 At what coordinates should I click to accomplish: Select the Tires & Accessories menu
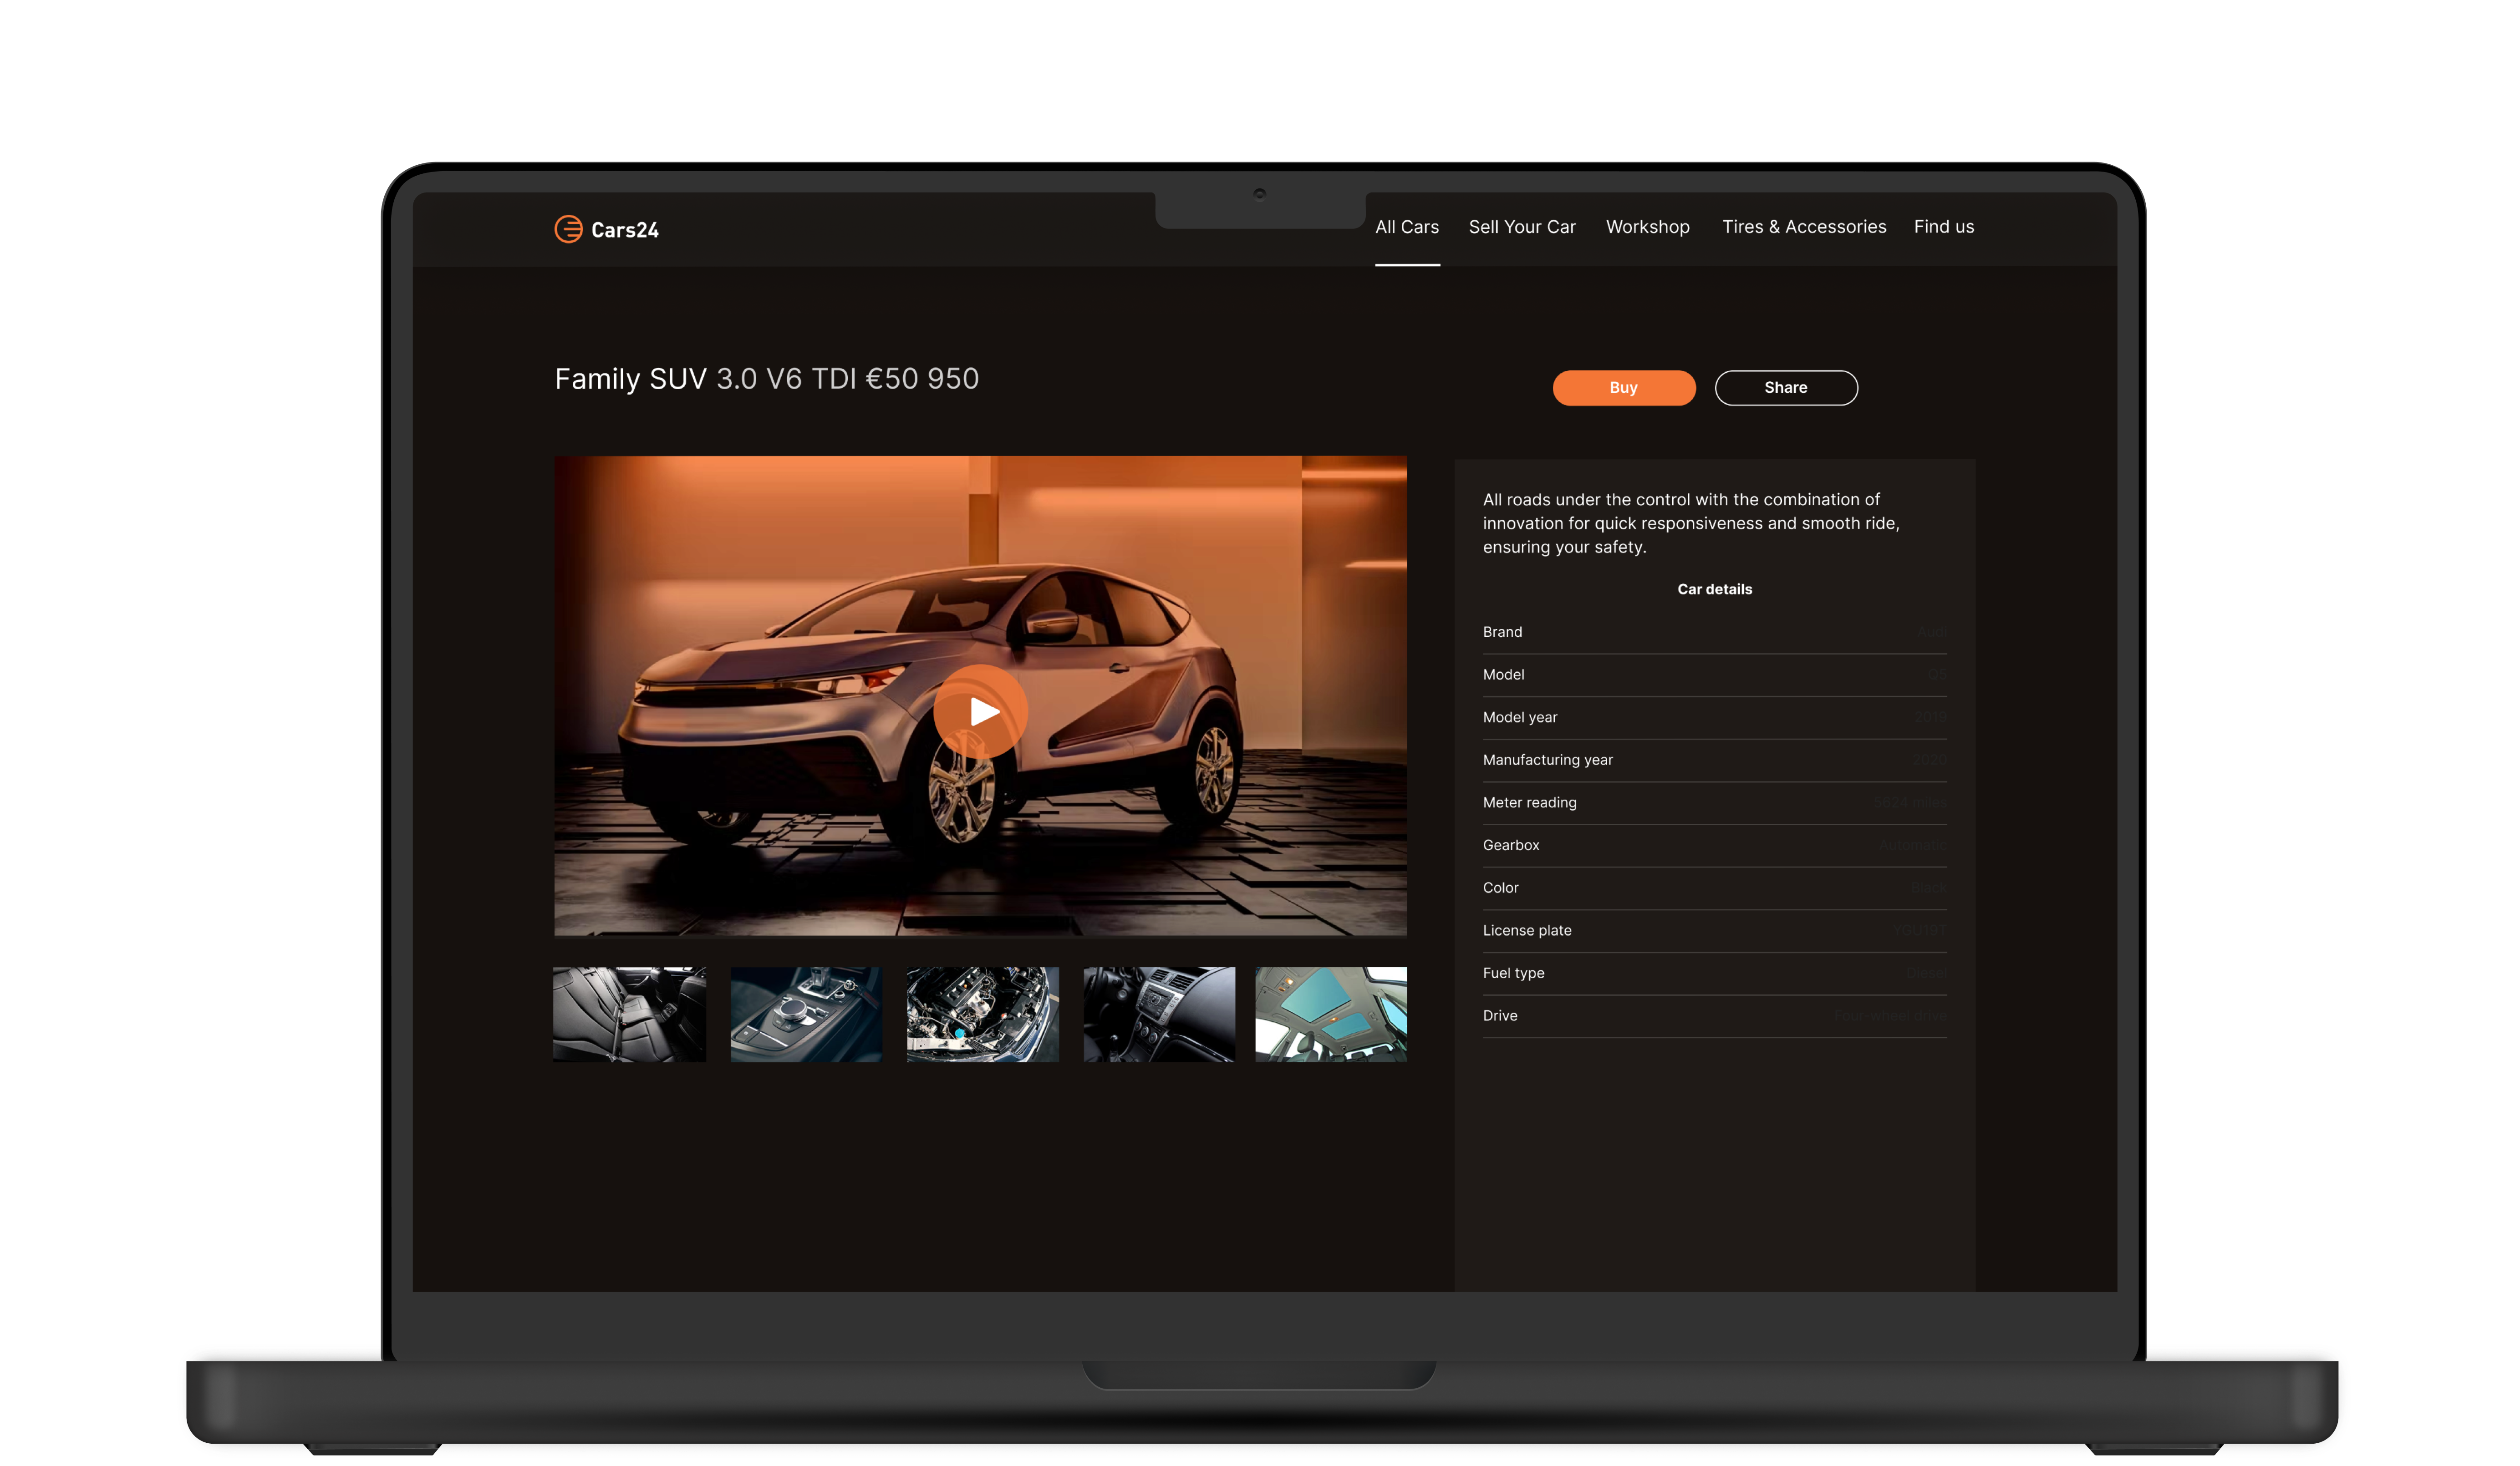point(1803,227)
